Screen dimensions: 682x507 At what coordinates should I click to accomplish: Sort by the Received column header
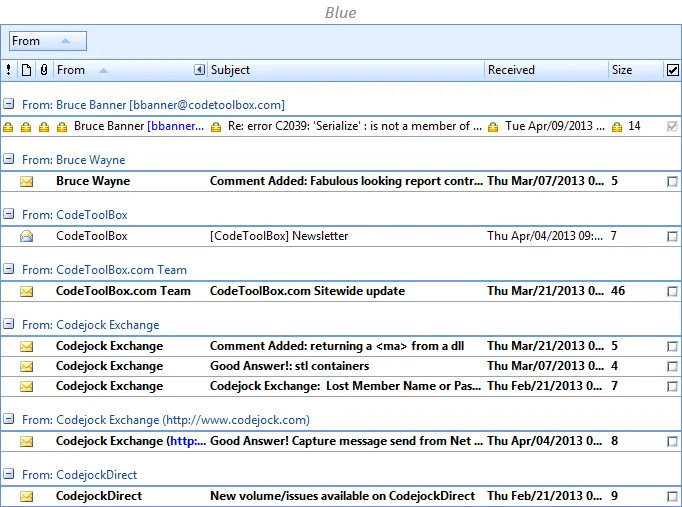(546, 70)
